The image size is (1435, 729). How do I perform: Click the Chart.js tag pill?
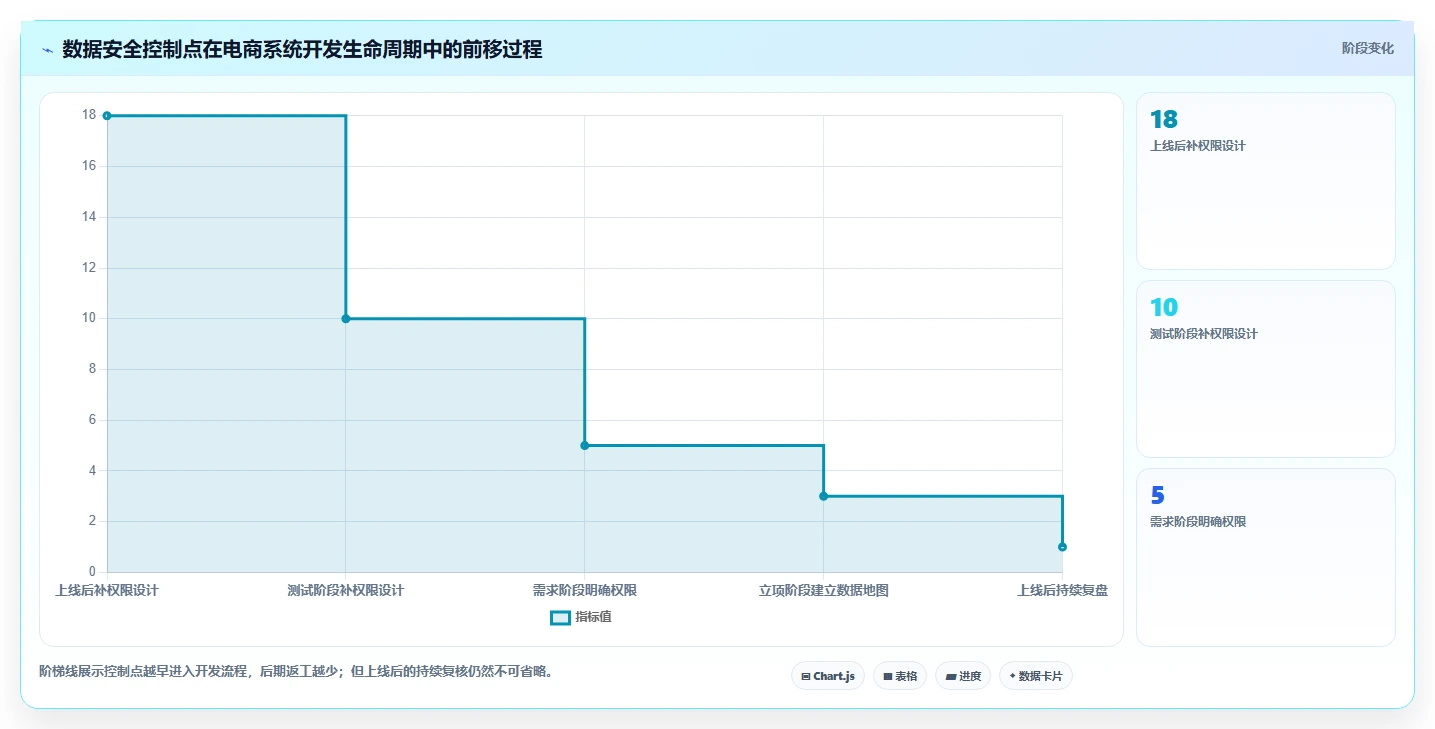click(828, 676)
